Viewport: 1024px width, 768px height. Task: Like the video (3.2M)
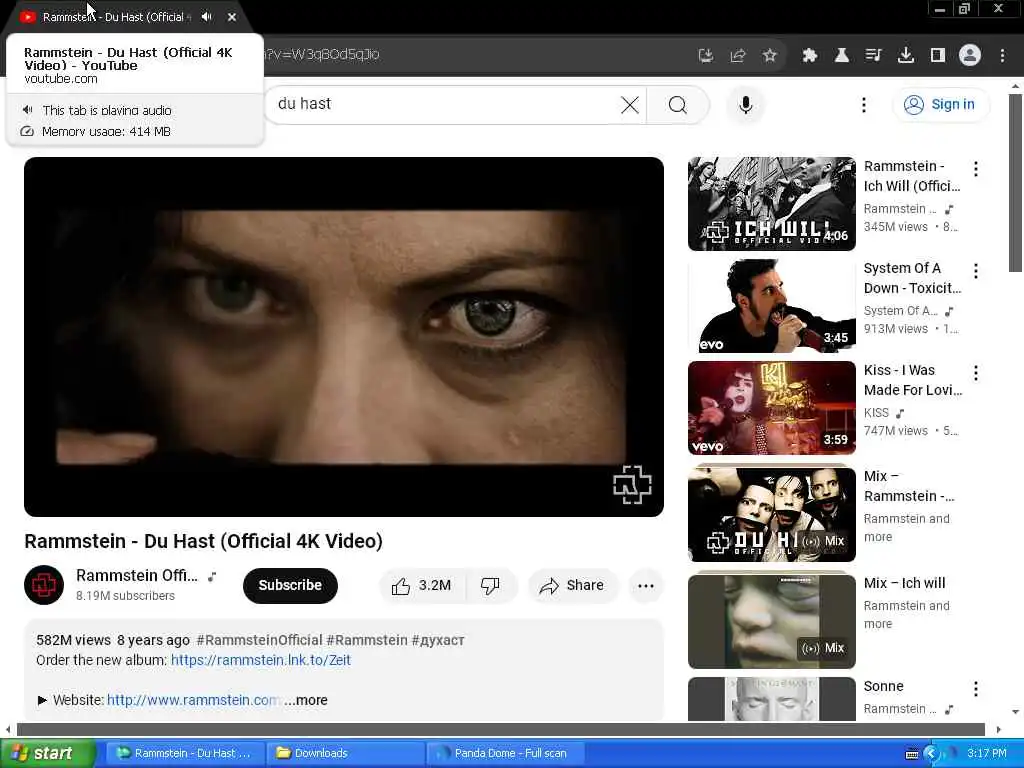(x=422, y=586)
